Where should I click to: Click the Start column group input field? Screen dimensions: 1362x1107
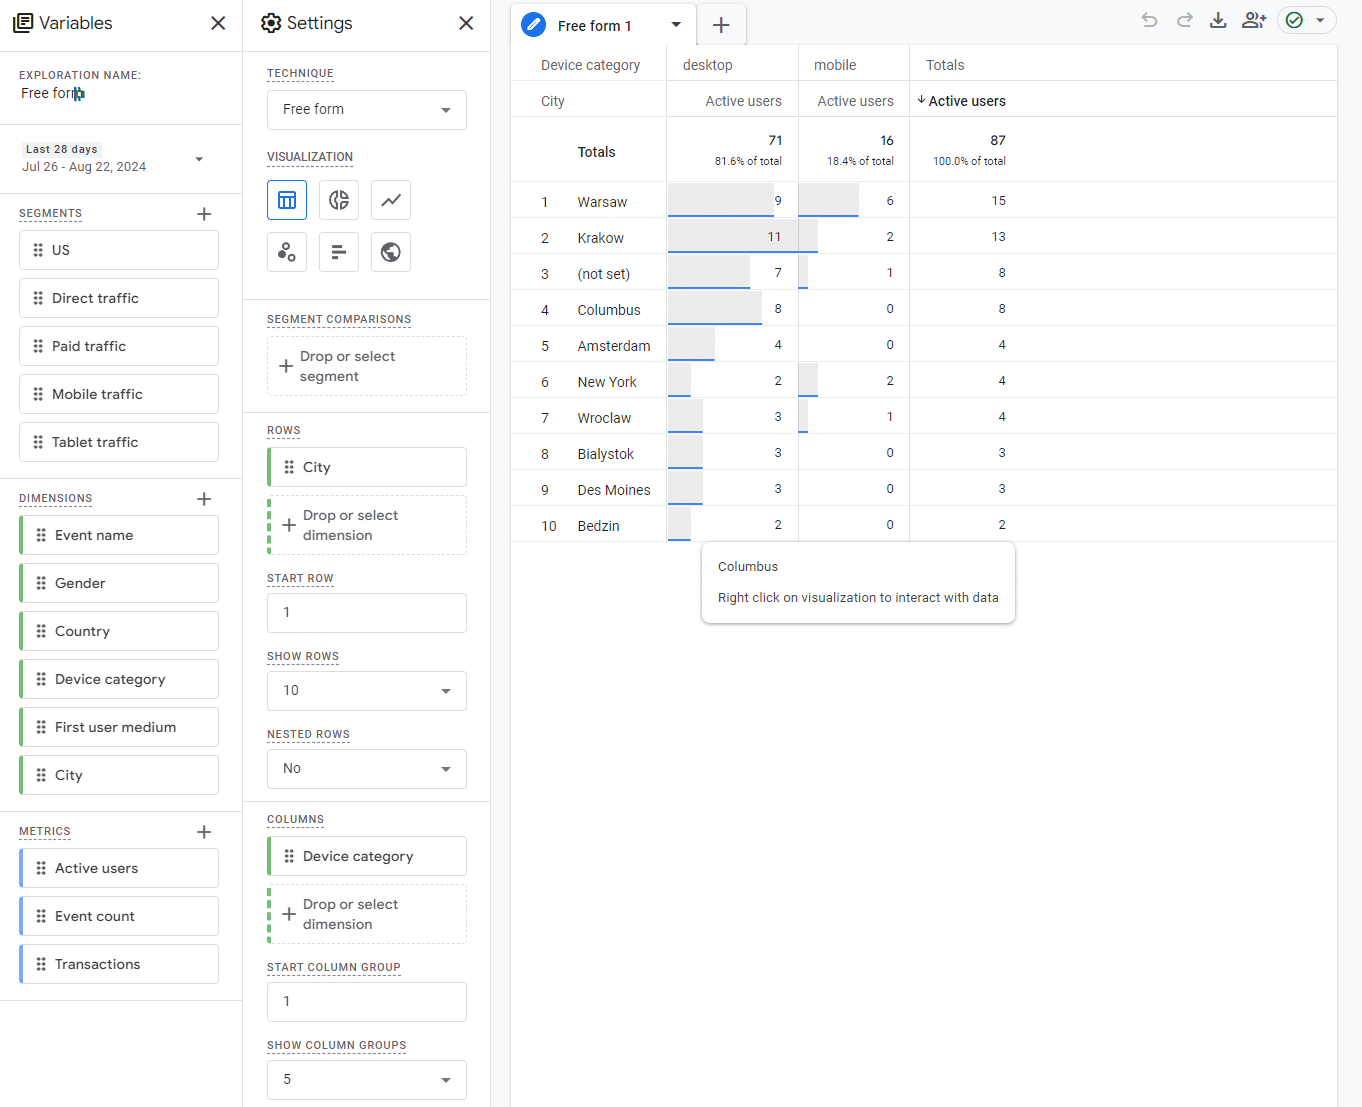pyautogui.click(x=367, y=1002)
